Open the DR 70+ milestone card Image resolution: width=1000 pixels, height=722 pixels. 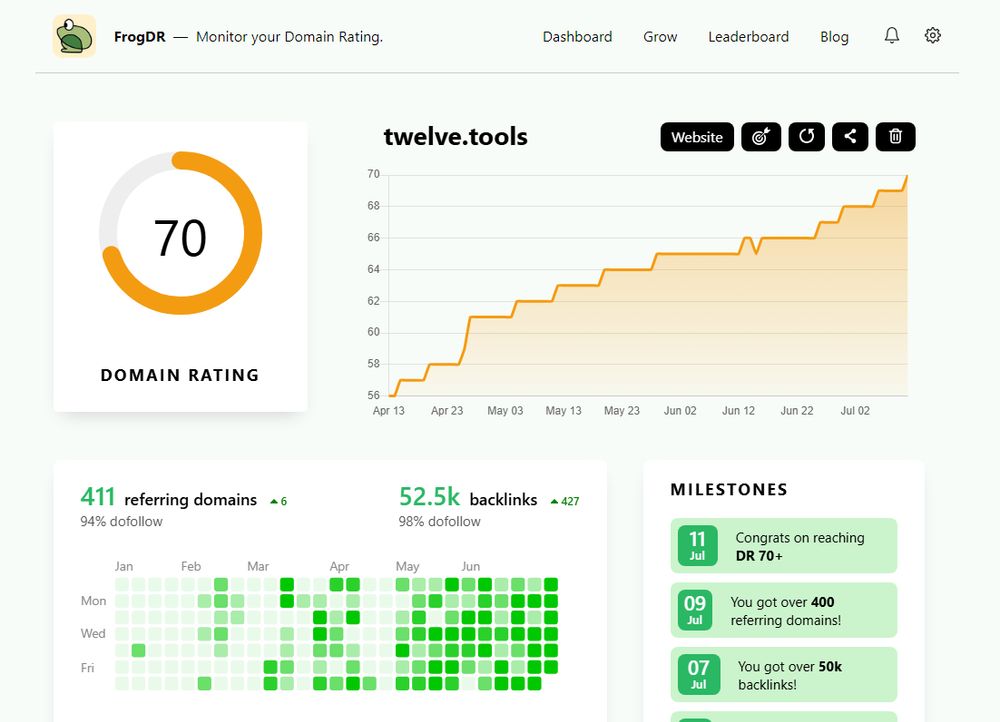coord(784,546)
